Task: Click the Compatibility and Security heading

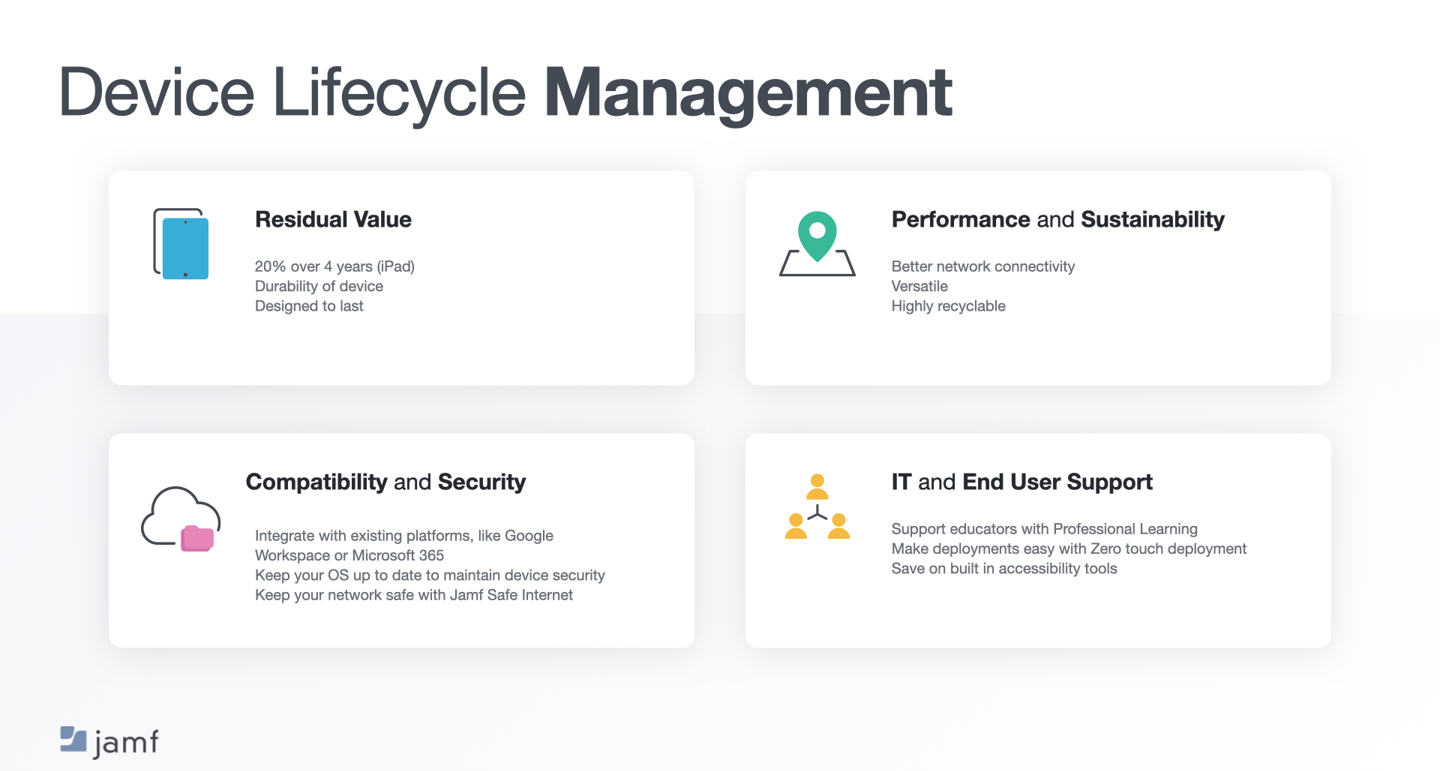Action: click(385, 482)
